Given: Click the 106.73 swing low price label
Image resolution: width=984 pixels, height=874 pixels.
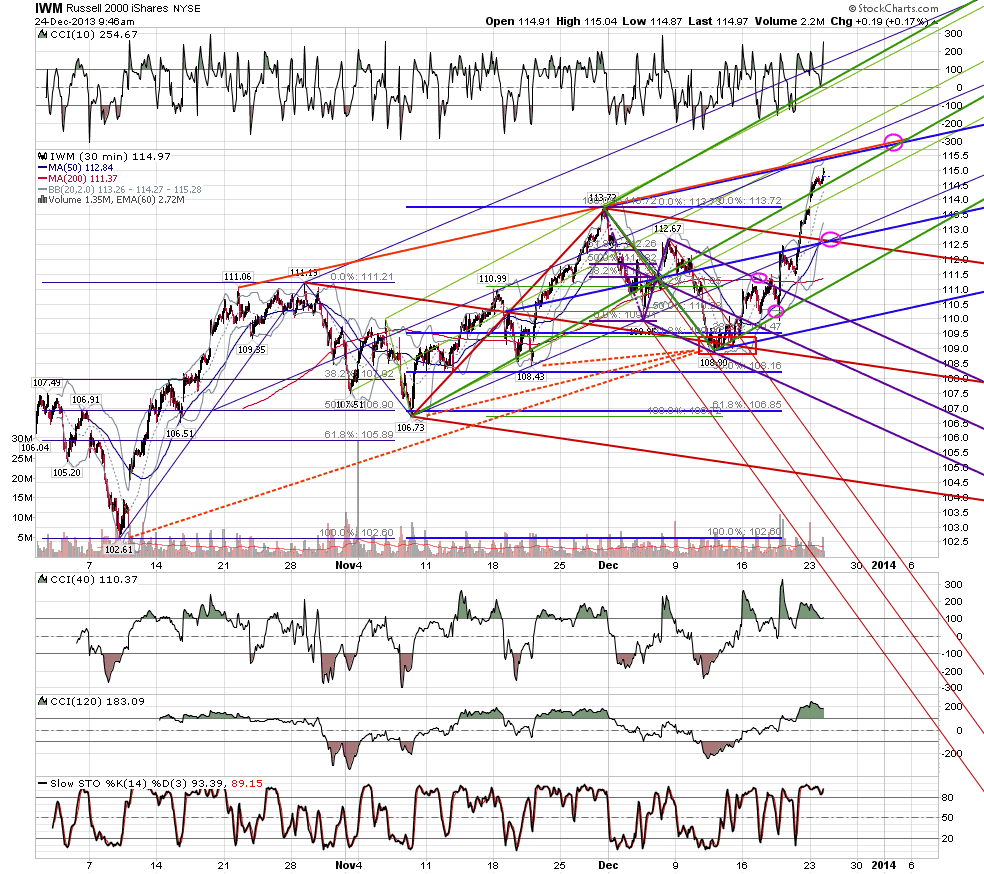Looking at the screenshot, I should 410,427.
